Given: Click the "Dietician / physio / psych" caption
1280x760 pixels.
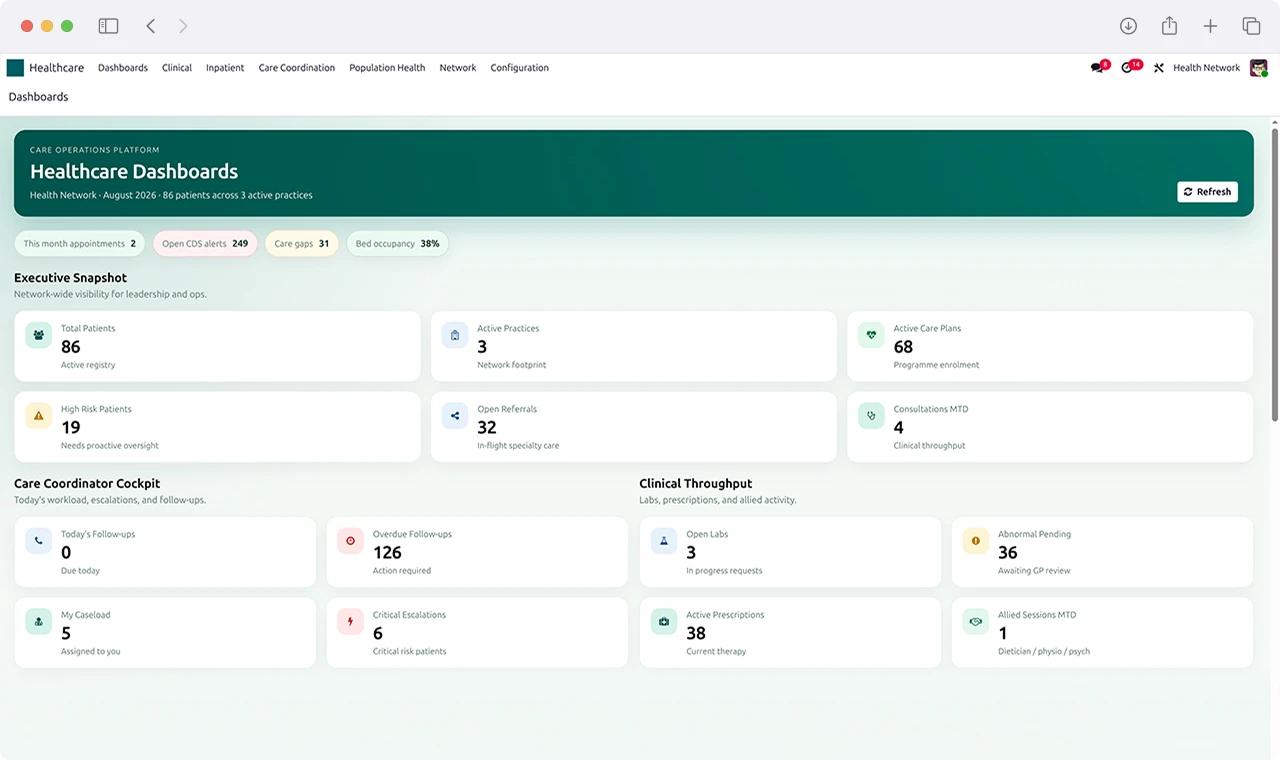Looking at the screenshot, I should (x=1044, y=652).
